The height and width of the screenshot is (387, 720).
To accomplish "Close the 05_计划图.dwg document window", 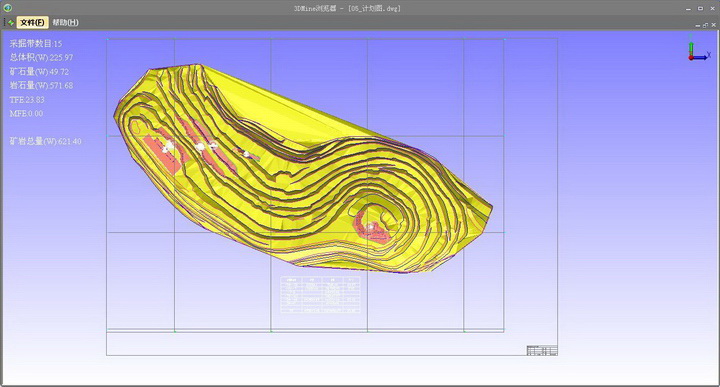I will pyautogui.click(x=713, y=25).
